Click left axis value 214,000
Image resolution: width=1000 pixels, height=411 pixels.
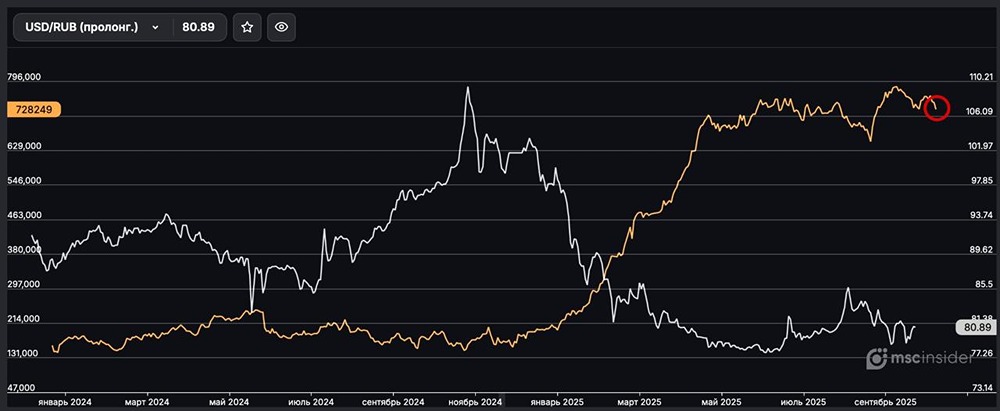pos(25,319)
